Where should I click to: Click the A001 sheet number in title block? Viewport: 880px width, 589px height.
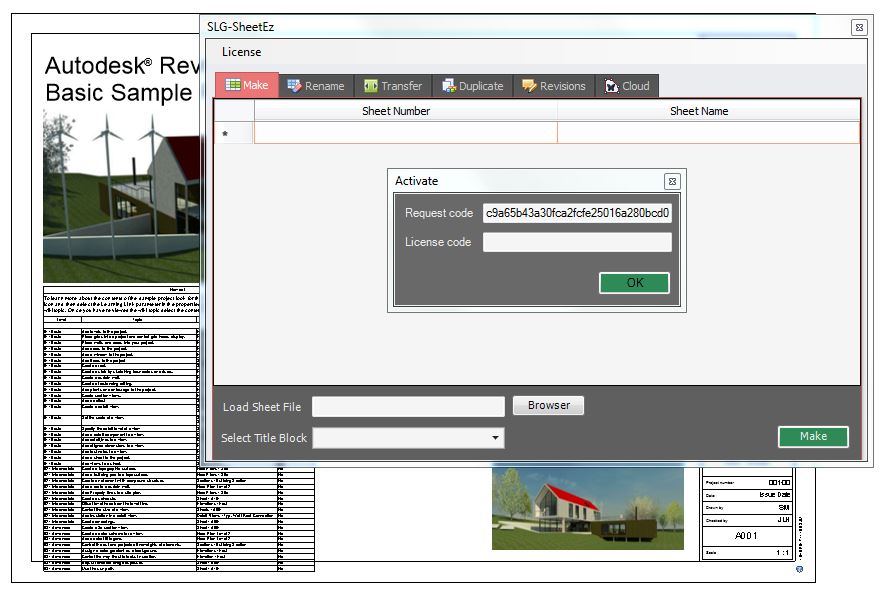pyautogui.click(x=746, y=536)
